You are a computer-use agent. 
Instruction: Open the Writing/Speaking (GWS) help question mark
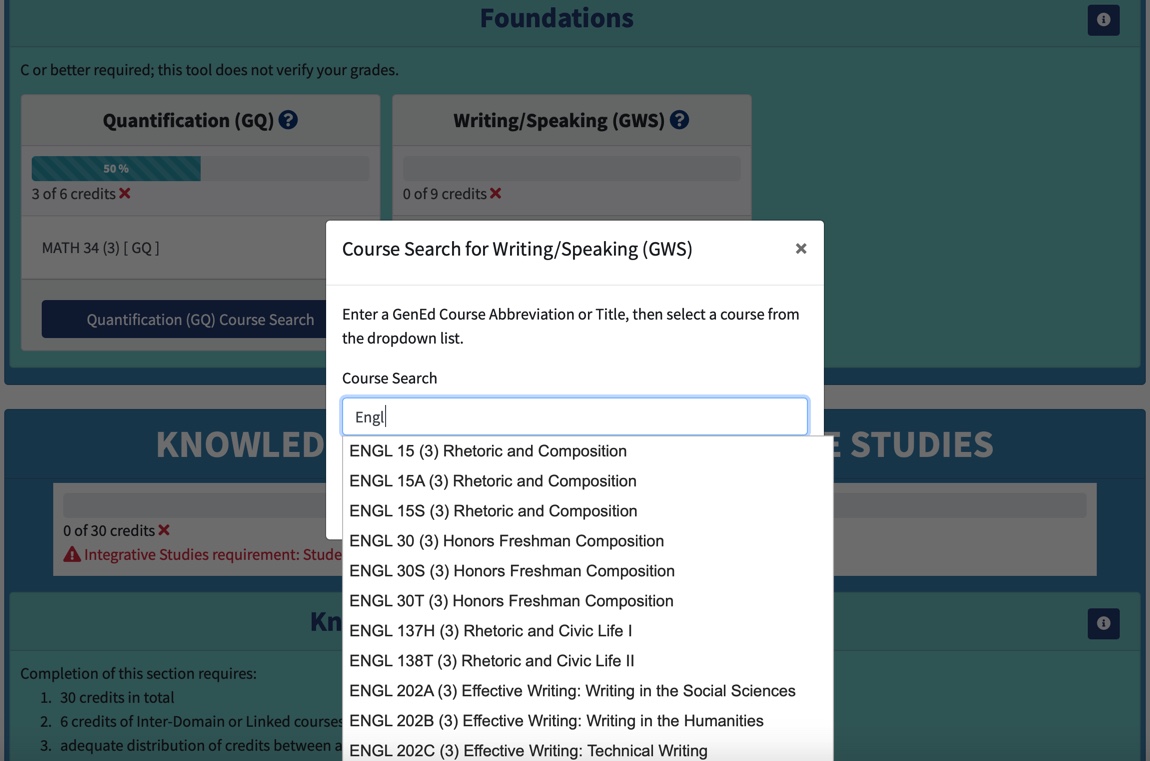pyautogui.click(x=678, y=119)
